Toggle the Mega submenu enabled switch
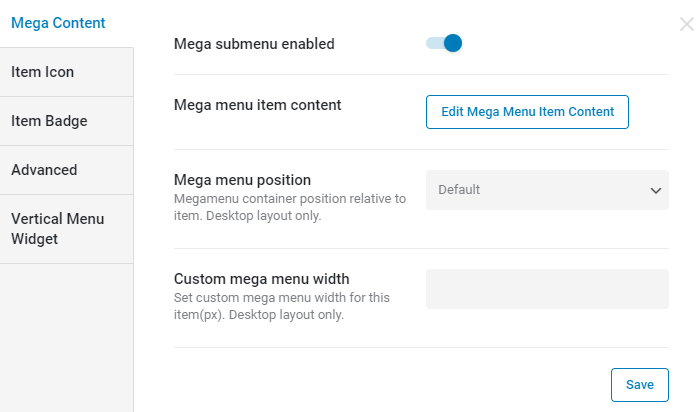Viewport: 700px width, 412px height. point(444,43)
